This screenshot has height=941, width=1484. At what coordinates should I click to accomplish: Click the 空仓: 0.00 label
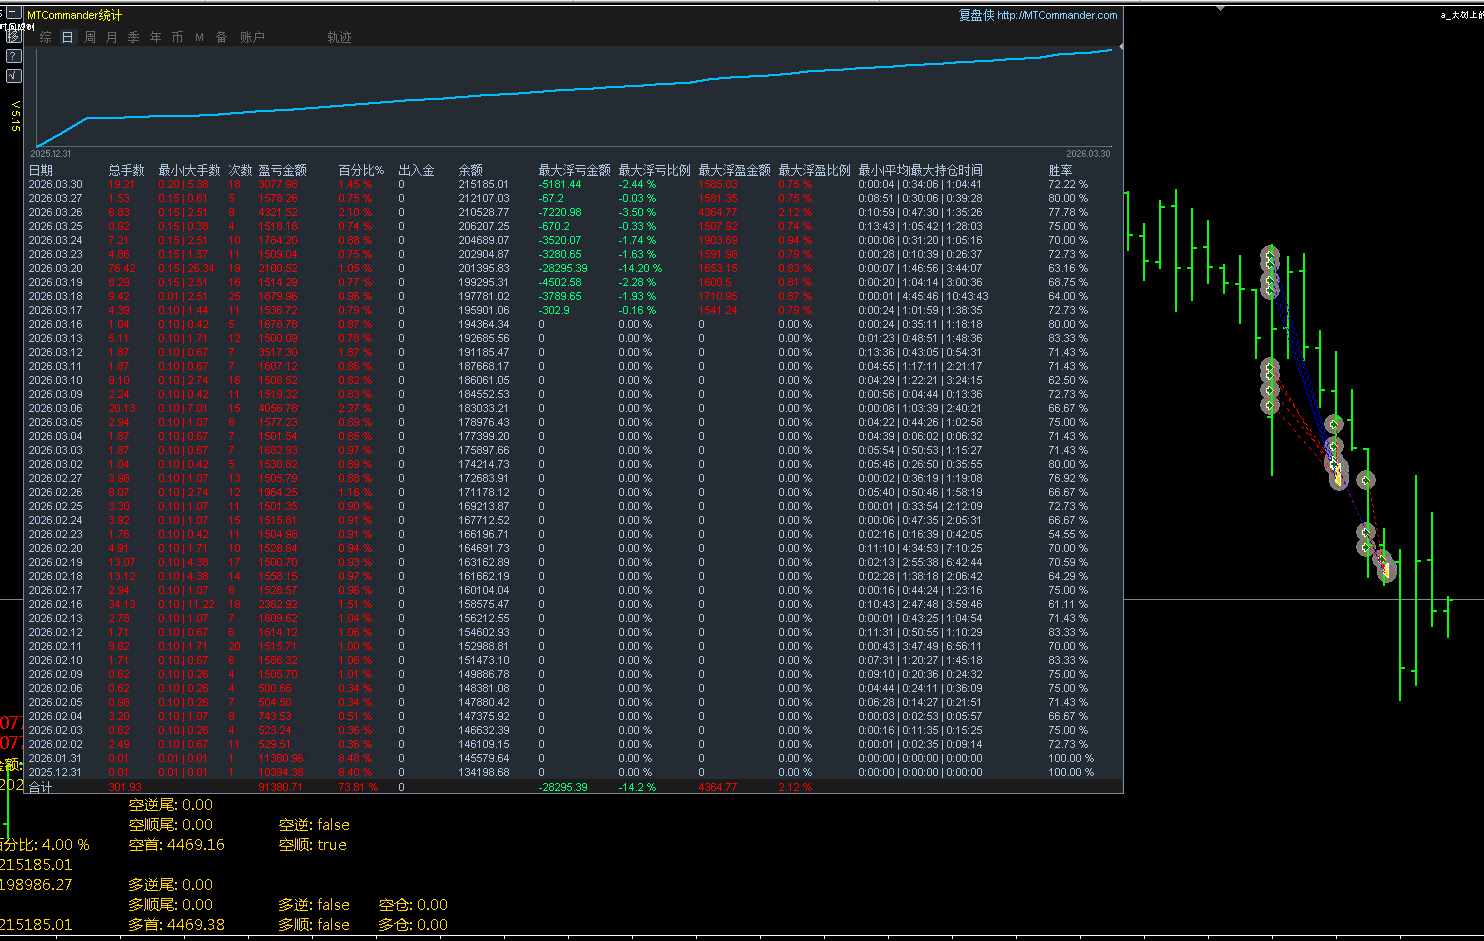[413, 905]
